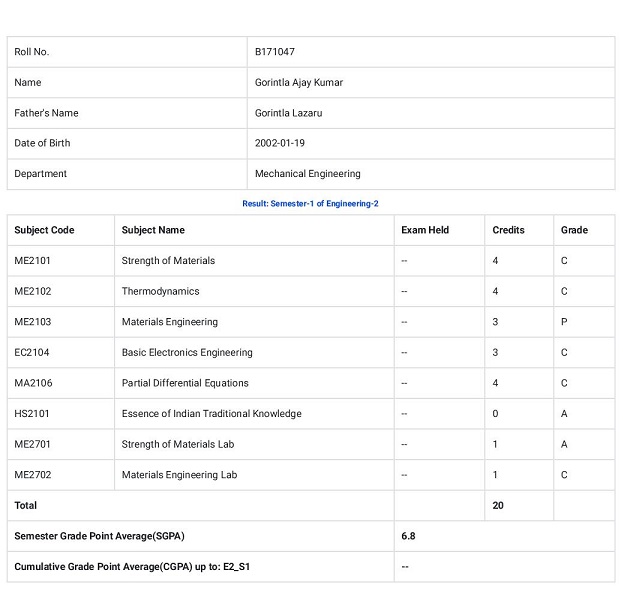Viewport: 623px width, 589px height.
Task: Click the Department label
Action: tap(41, 174)
